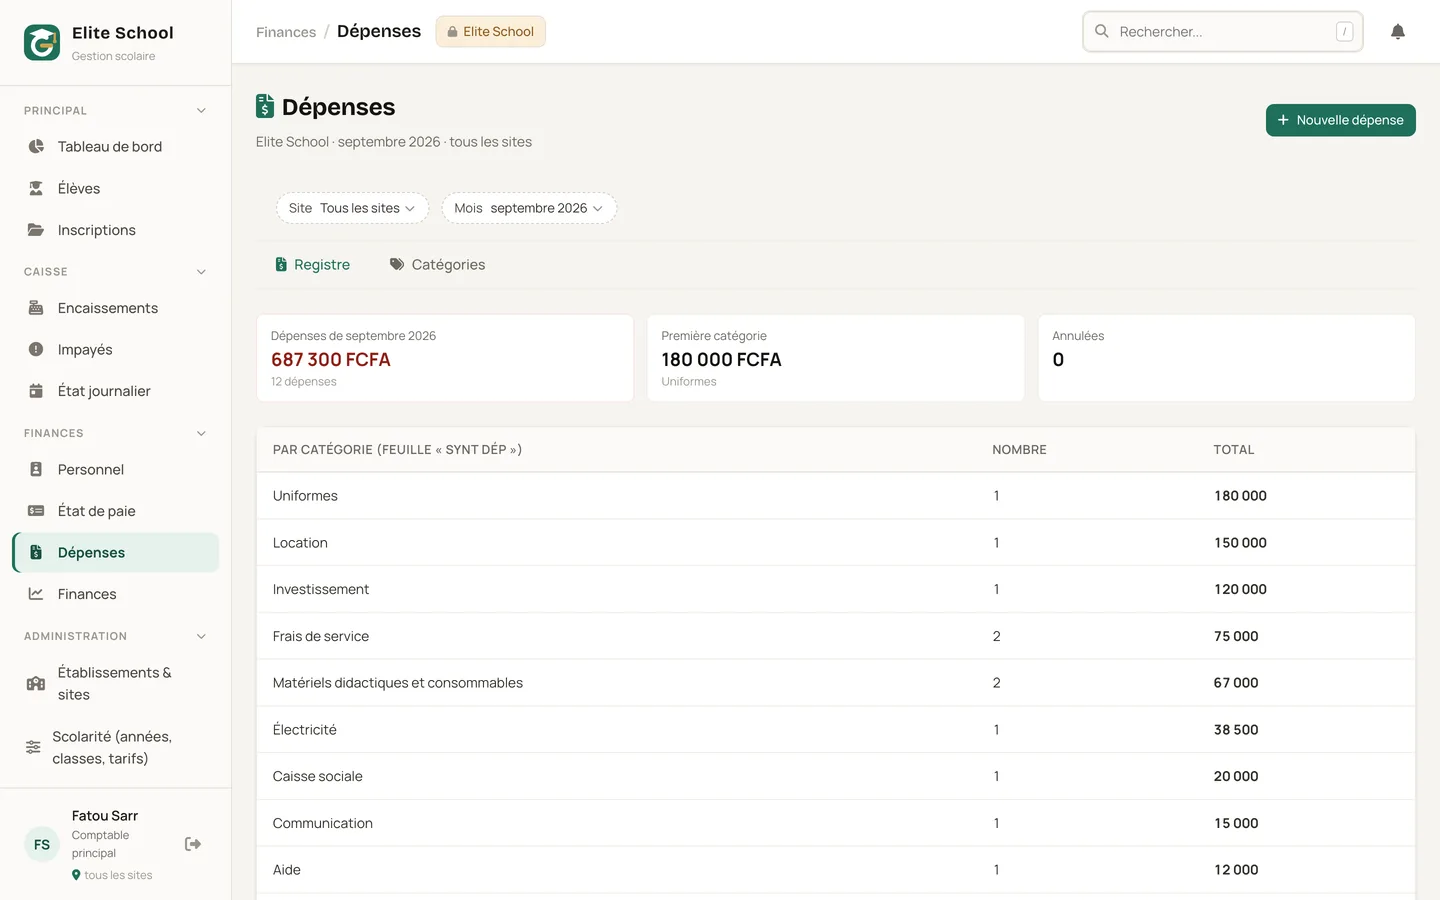1440x900 pixels.
Task: Open the Site filter dropdown
Action: point(352,208)
